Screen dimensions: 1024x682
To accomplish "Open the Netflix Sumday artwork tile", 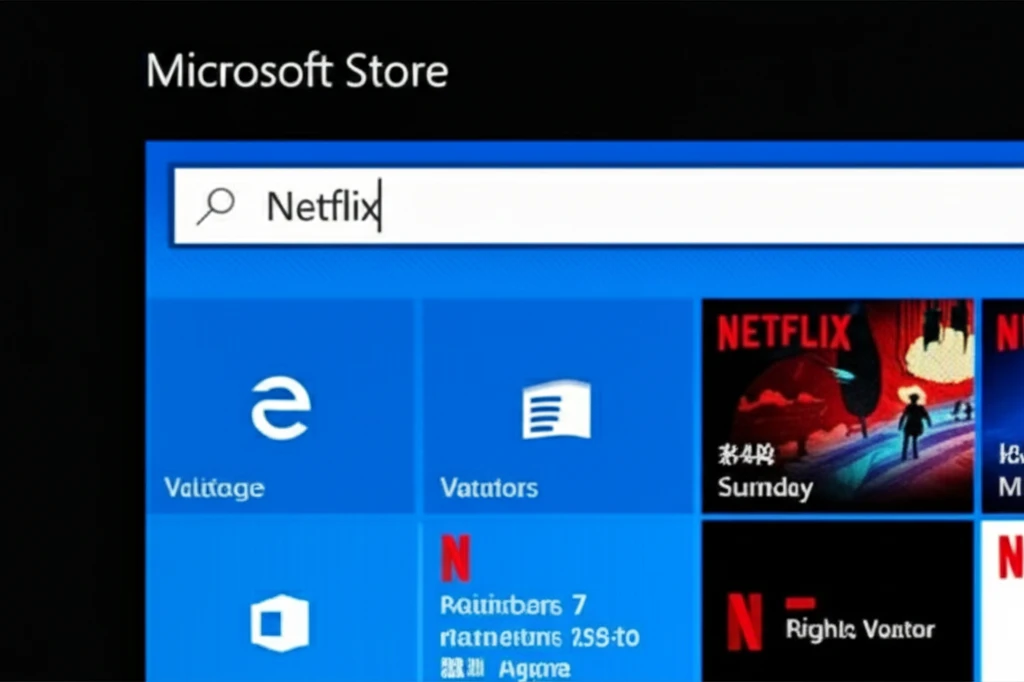I will (x=838, y=406).
